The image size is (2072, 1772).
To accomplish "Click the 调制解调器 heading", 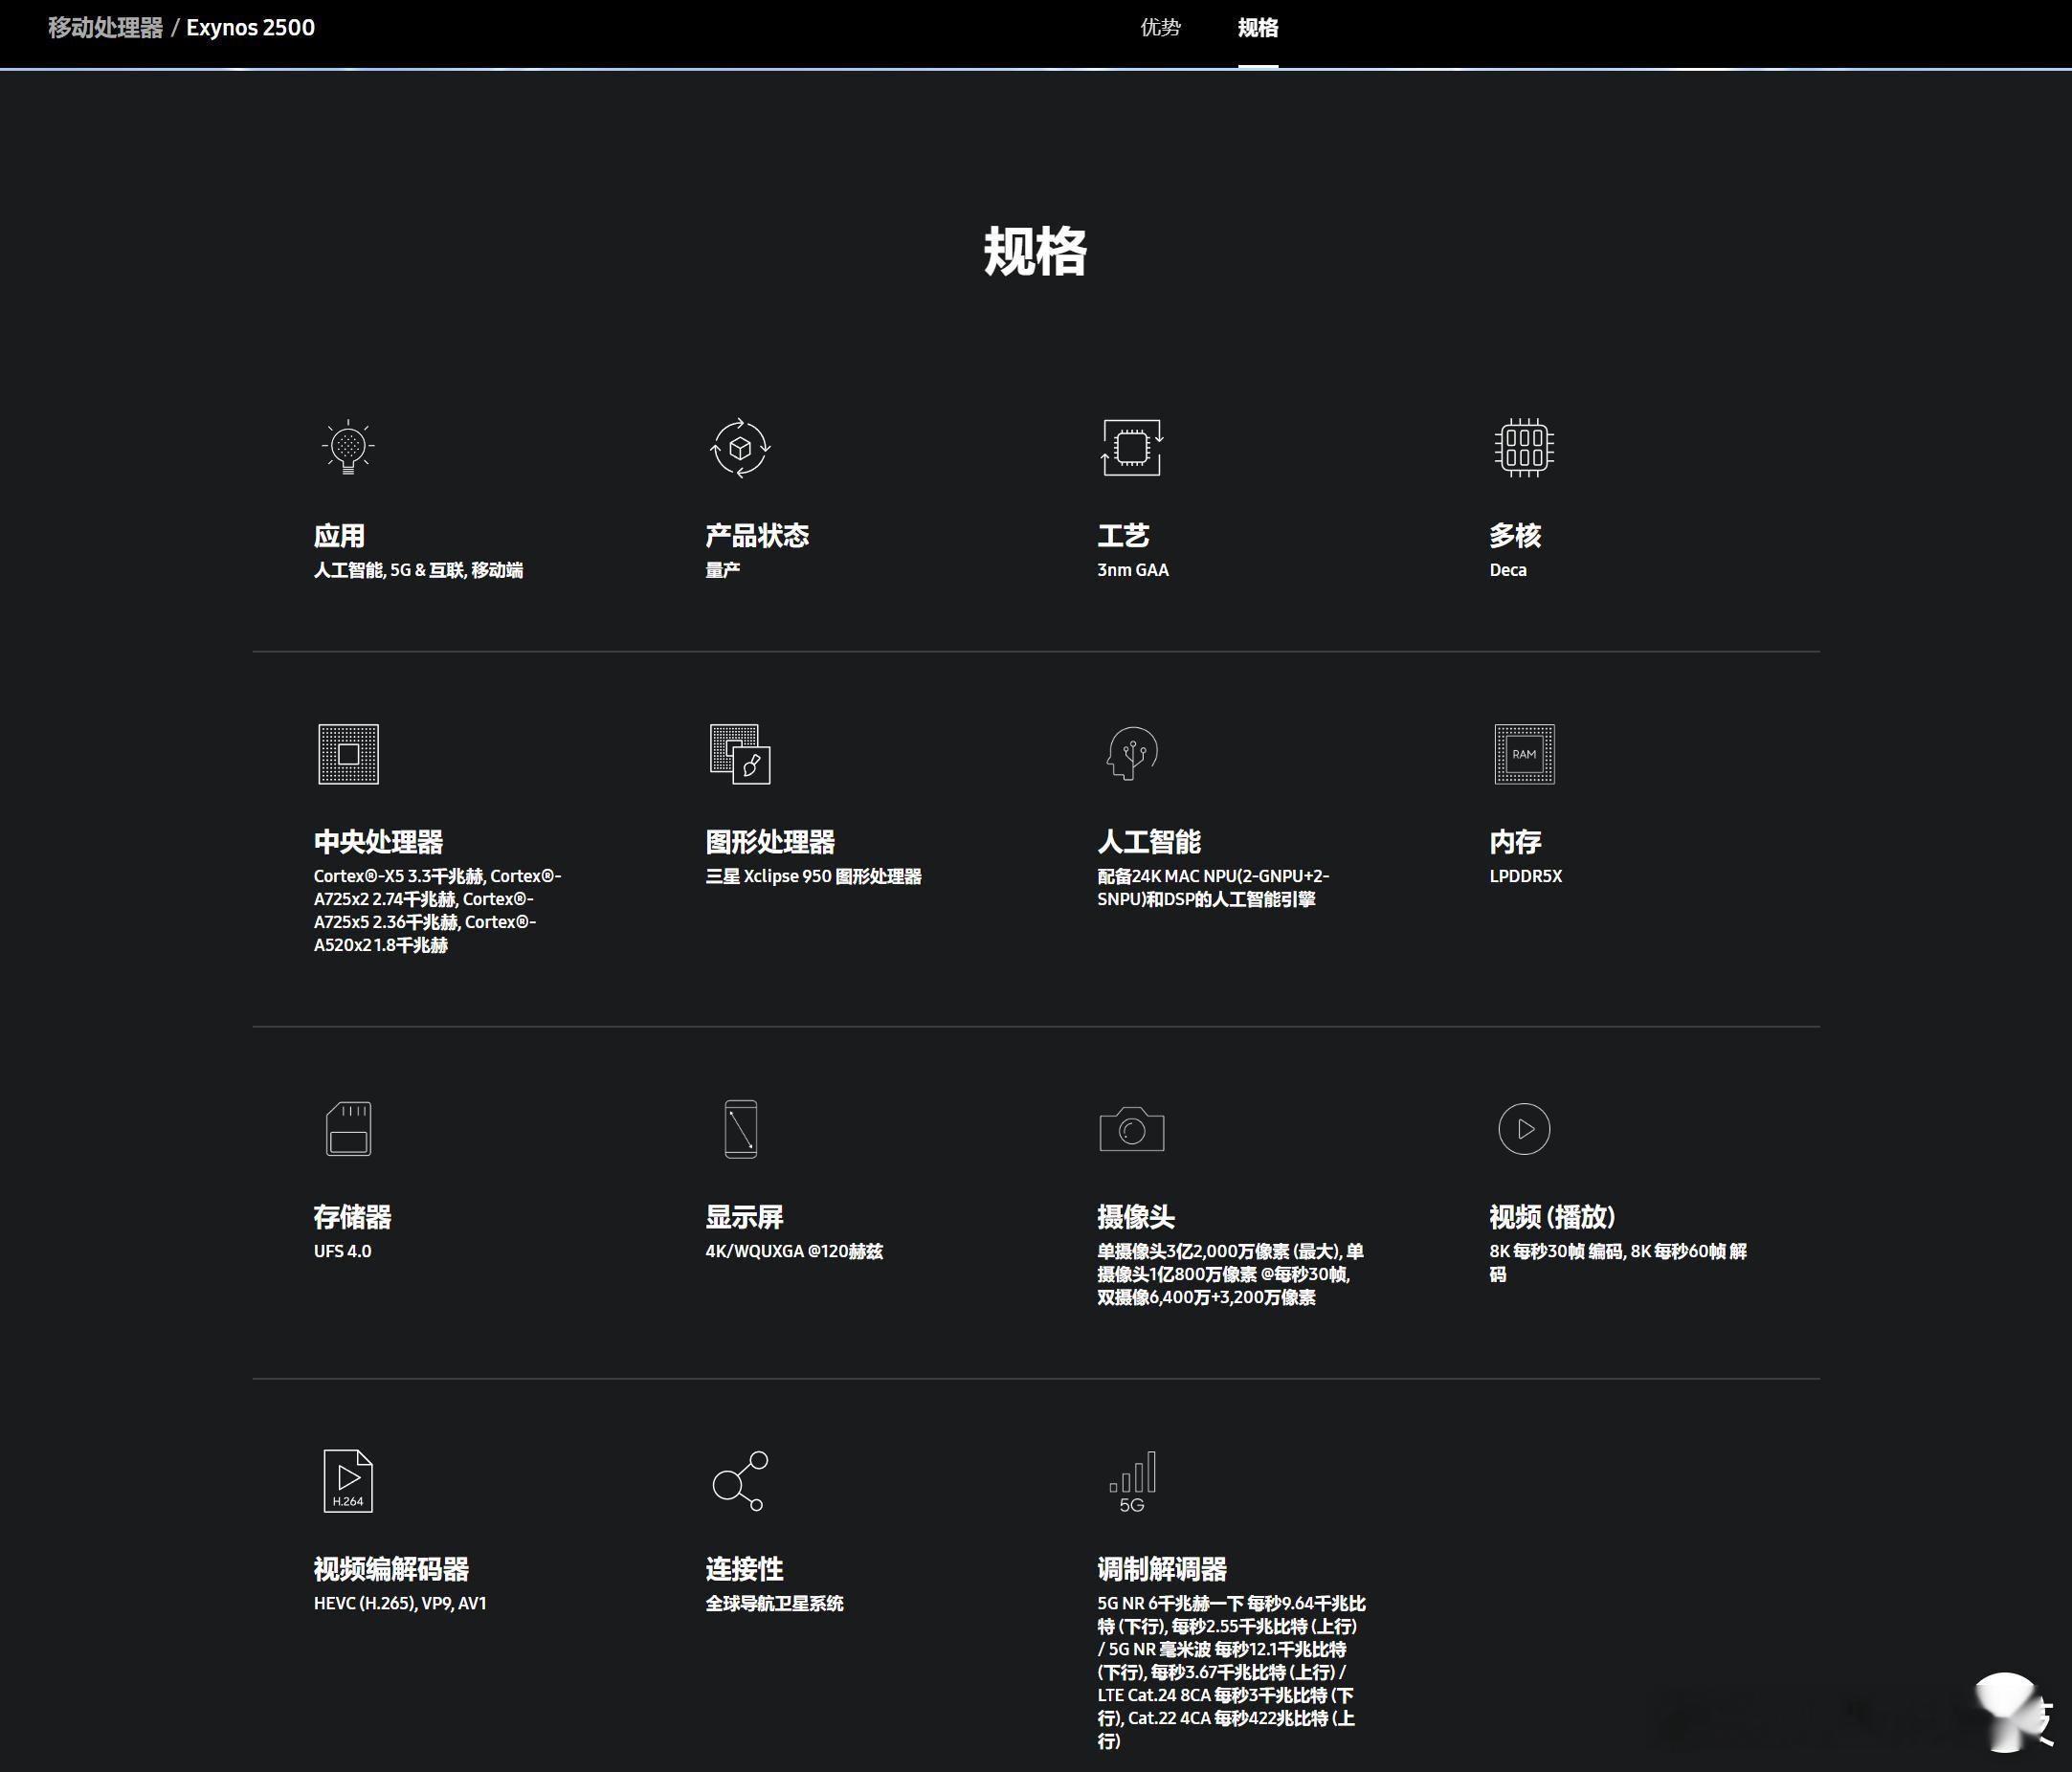I will click(x=1162, y=1569).
